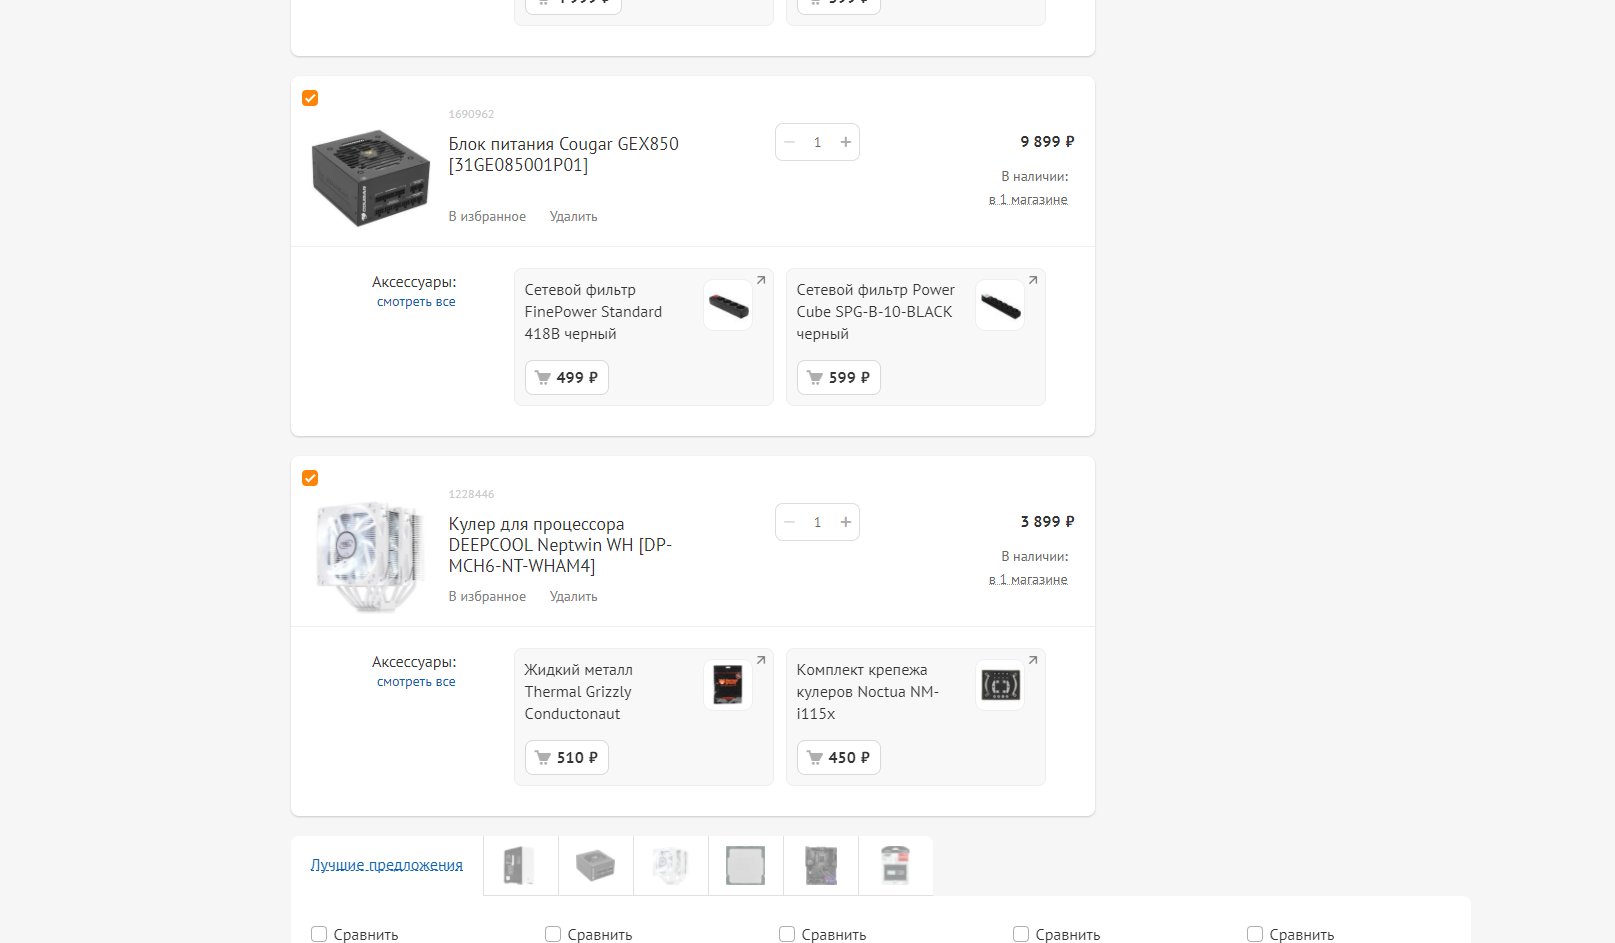Viewport: 1615px width, 943px height.
Task: Open the DEEPCOOL Neptwin cooler product image
Action: 369,557
